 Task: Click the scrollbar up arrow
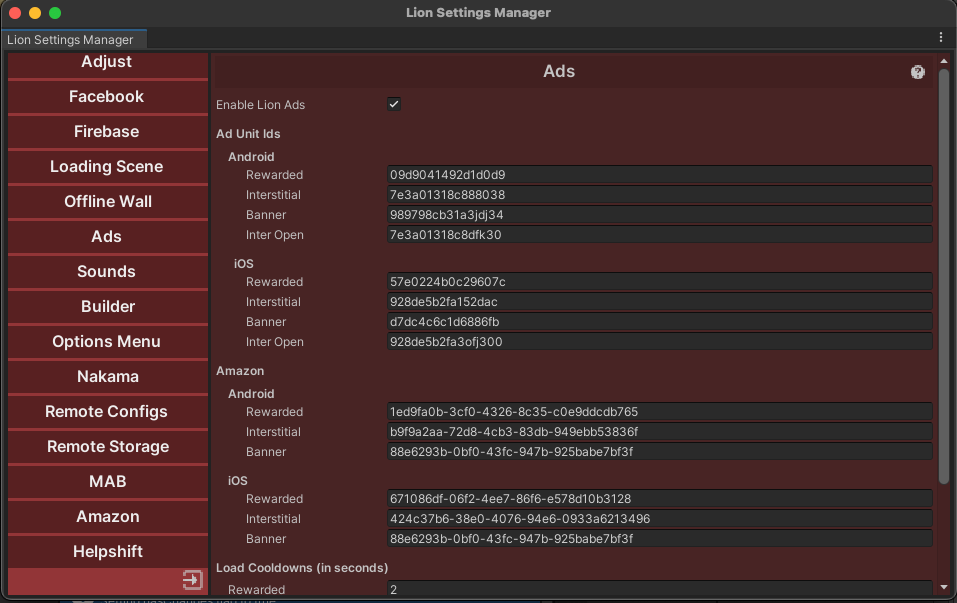(x=944, y=61)
